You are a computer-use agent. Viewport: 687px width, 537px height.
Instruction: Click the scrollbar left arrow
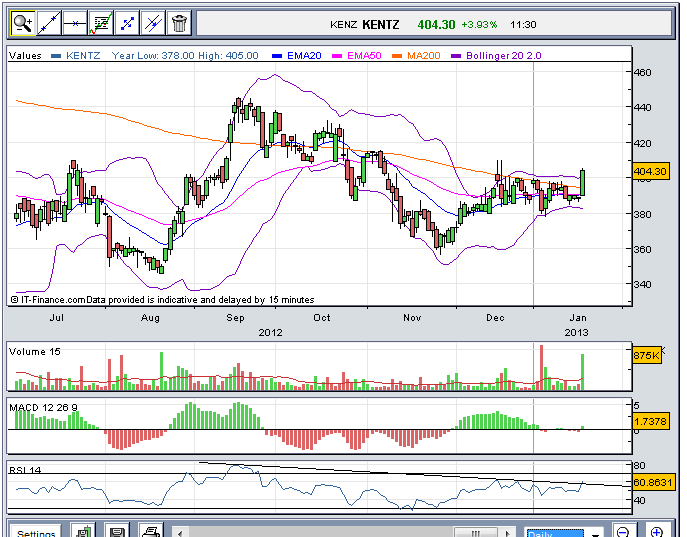coord(179,532)
